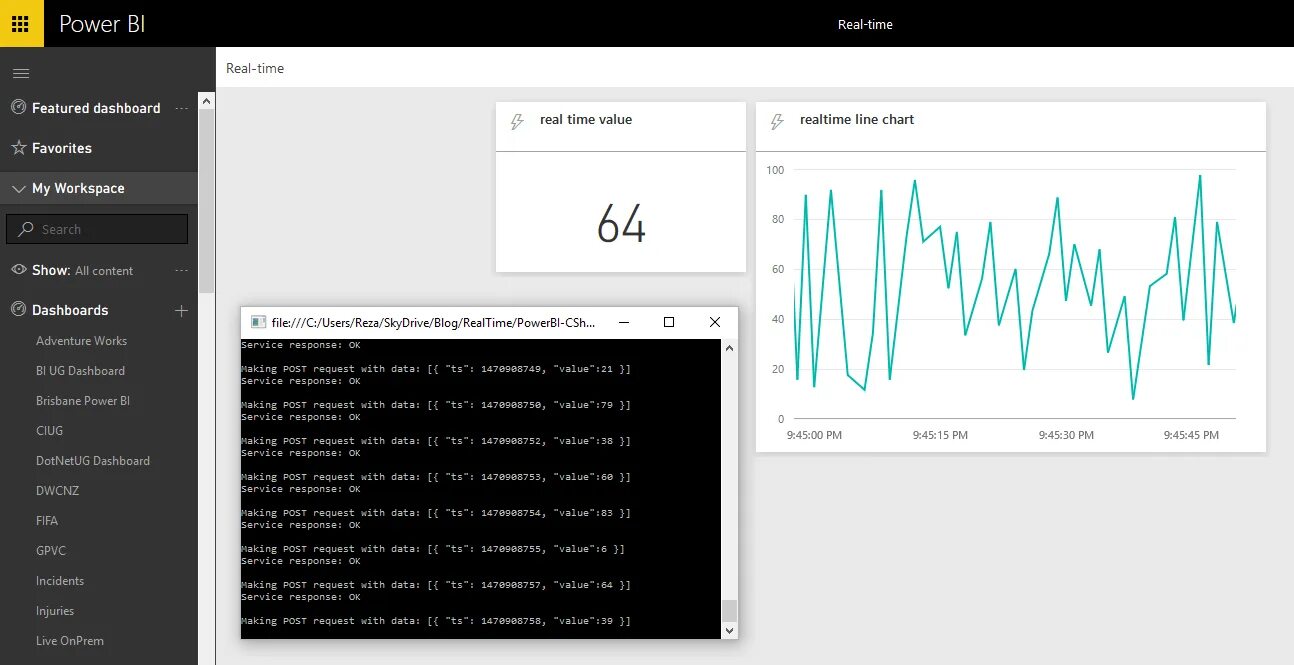Image resolution: width=1294 pixels, height=665 pixels.
Task: Click console line with value 64
Action: pyautogui.click(x=436, y=585)
